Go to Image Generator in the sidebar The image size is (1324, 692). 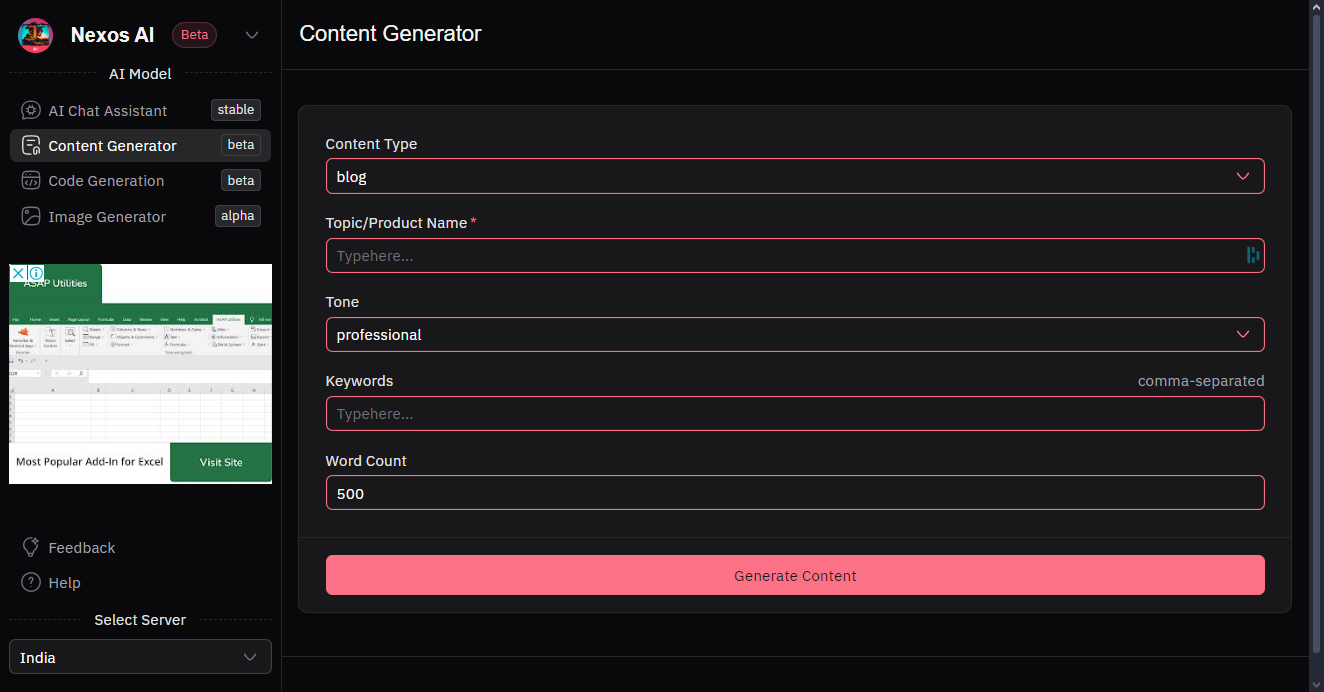point(107,217)
